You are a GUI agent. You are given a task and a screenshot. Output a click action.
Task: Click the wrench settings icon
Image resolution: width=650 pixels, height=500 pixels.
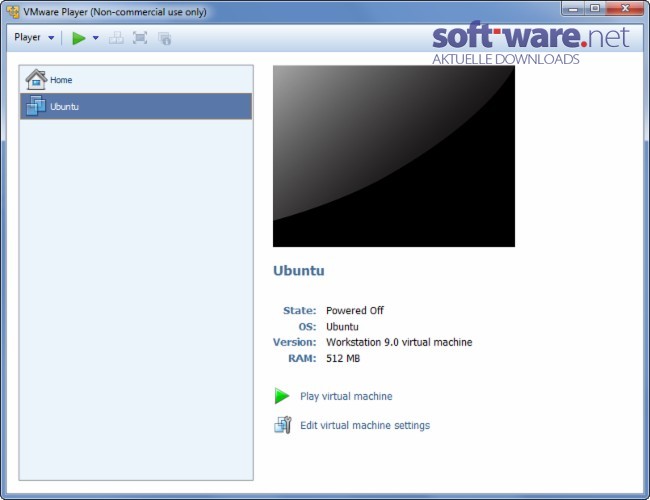click(283, 425)
